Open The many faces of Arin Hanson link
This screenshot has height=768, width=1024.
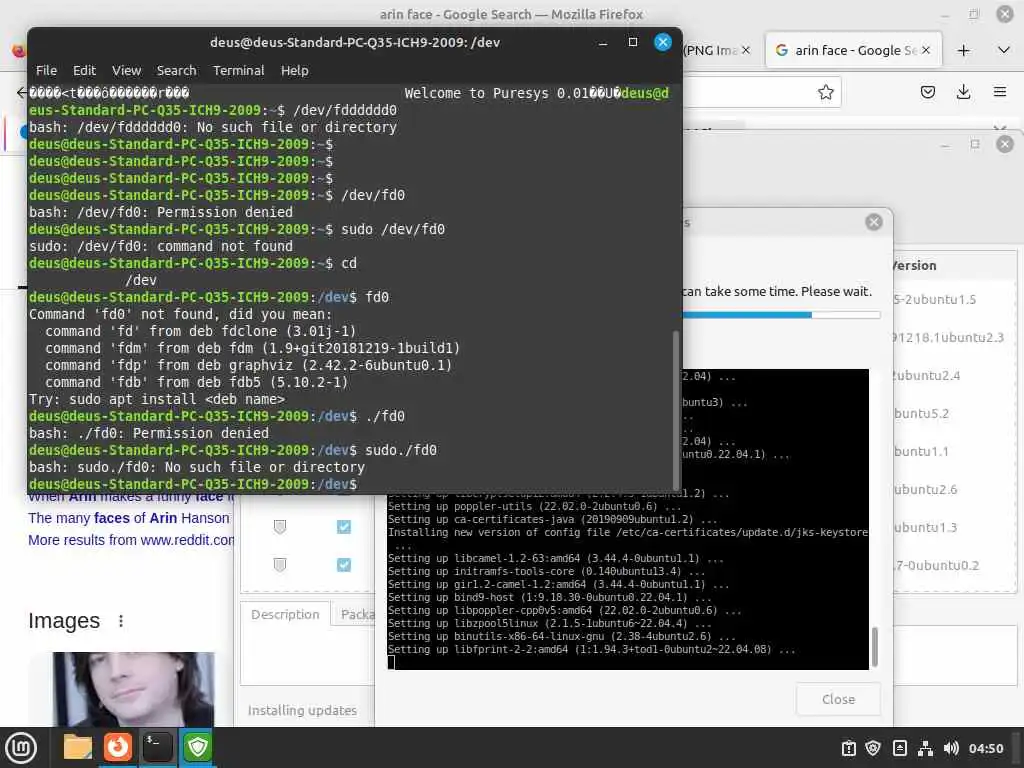pyautogui.click(x=129, y=518)
